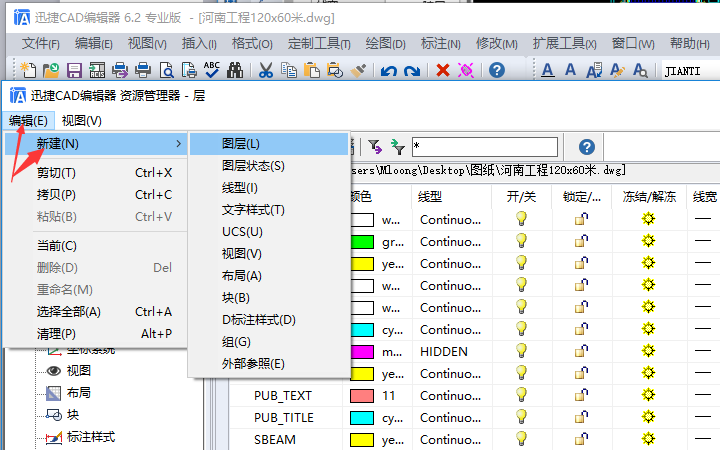Click the blue Help icon in main toolbar
This screenshot has width=720, height=450.
(x=497, y=70)
